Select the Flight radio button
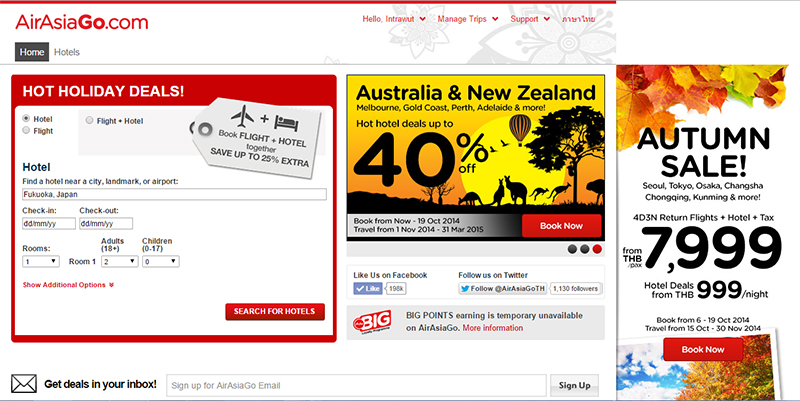 pos(26,131)
